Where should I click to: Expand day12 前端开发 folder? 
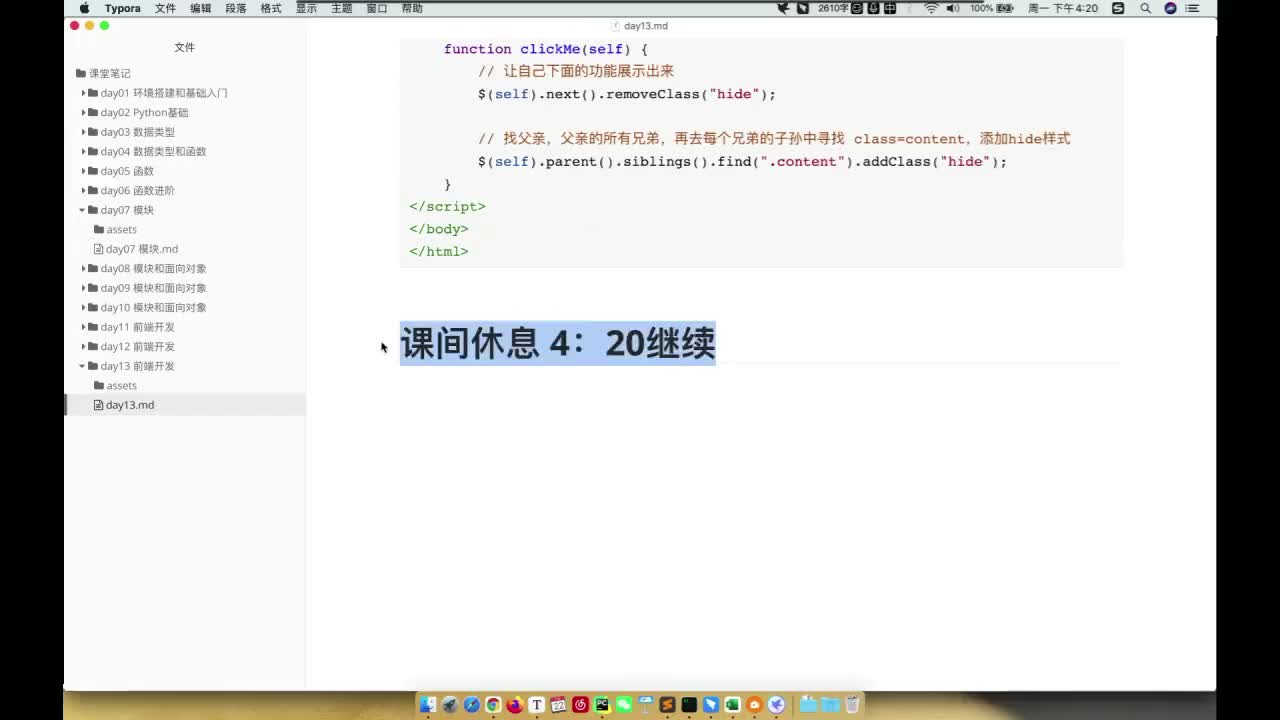pyautogui.click(x=84, y=347)
